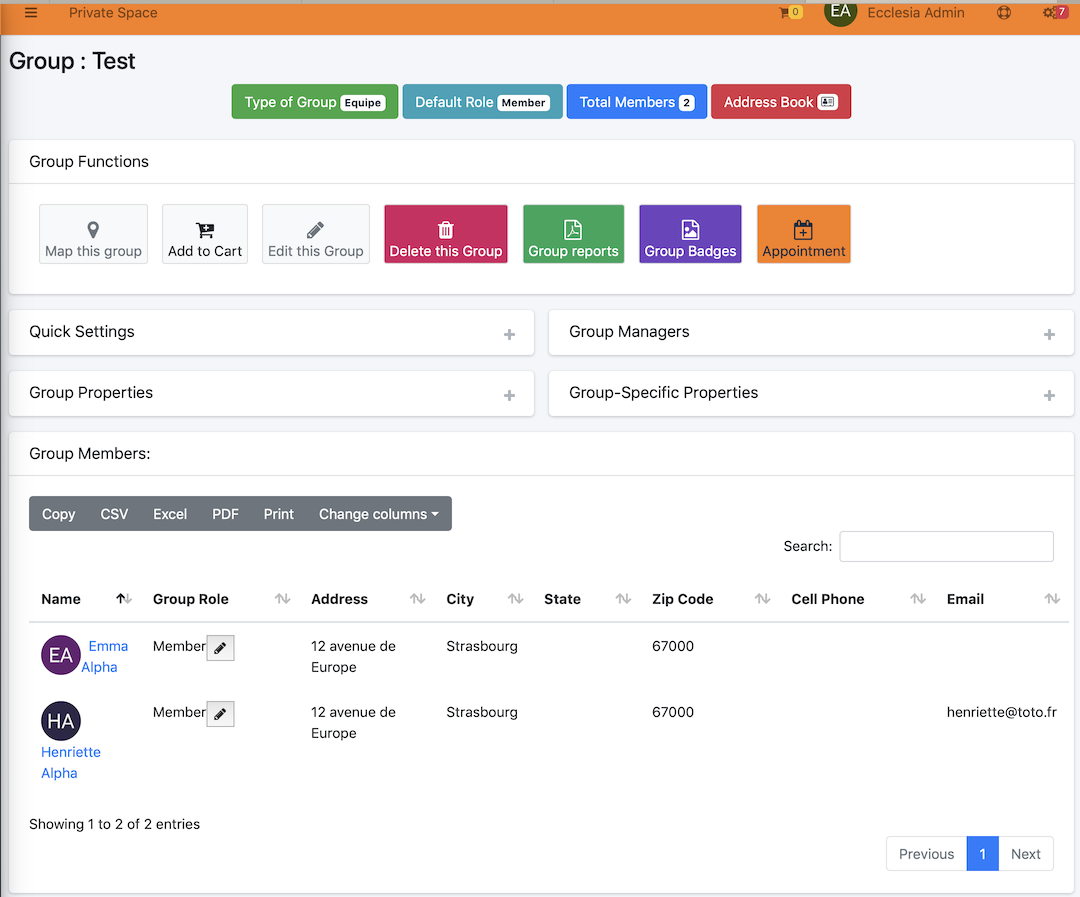Click the trash can icon
The width and height of the screenshot is (1080, 897).
pyautogui.click(x=446, y=229)
